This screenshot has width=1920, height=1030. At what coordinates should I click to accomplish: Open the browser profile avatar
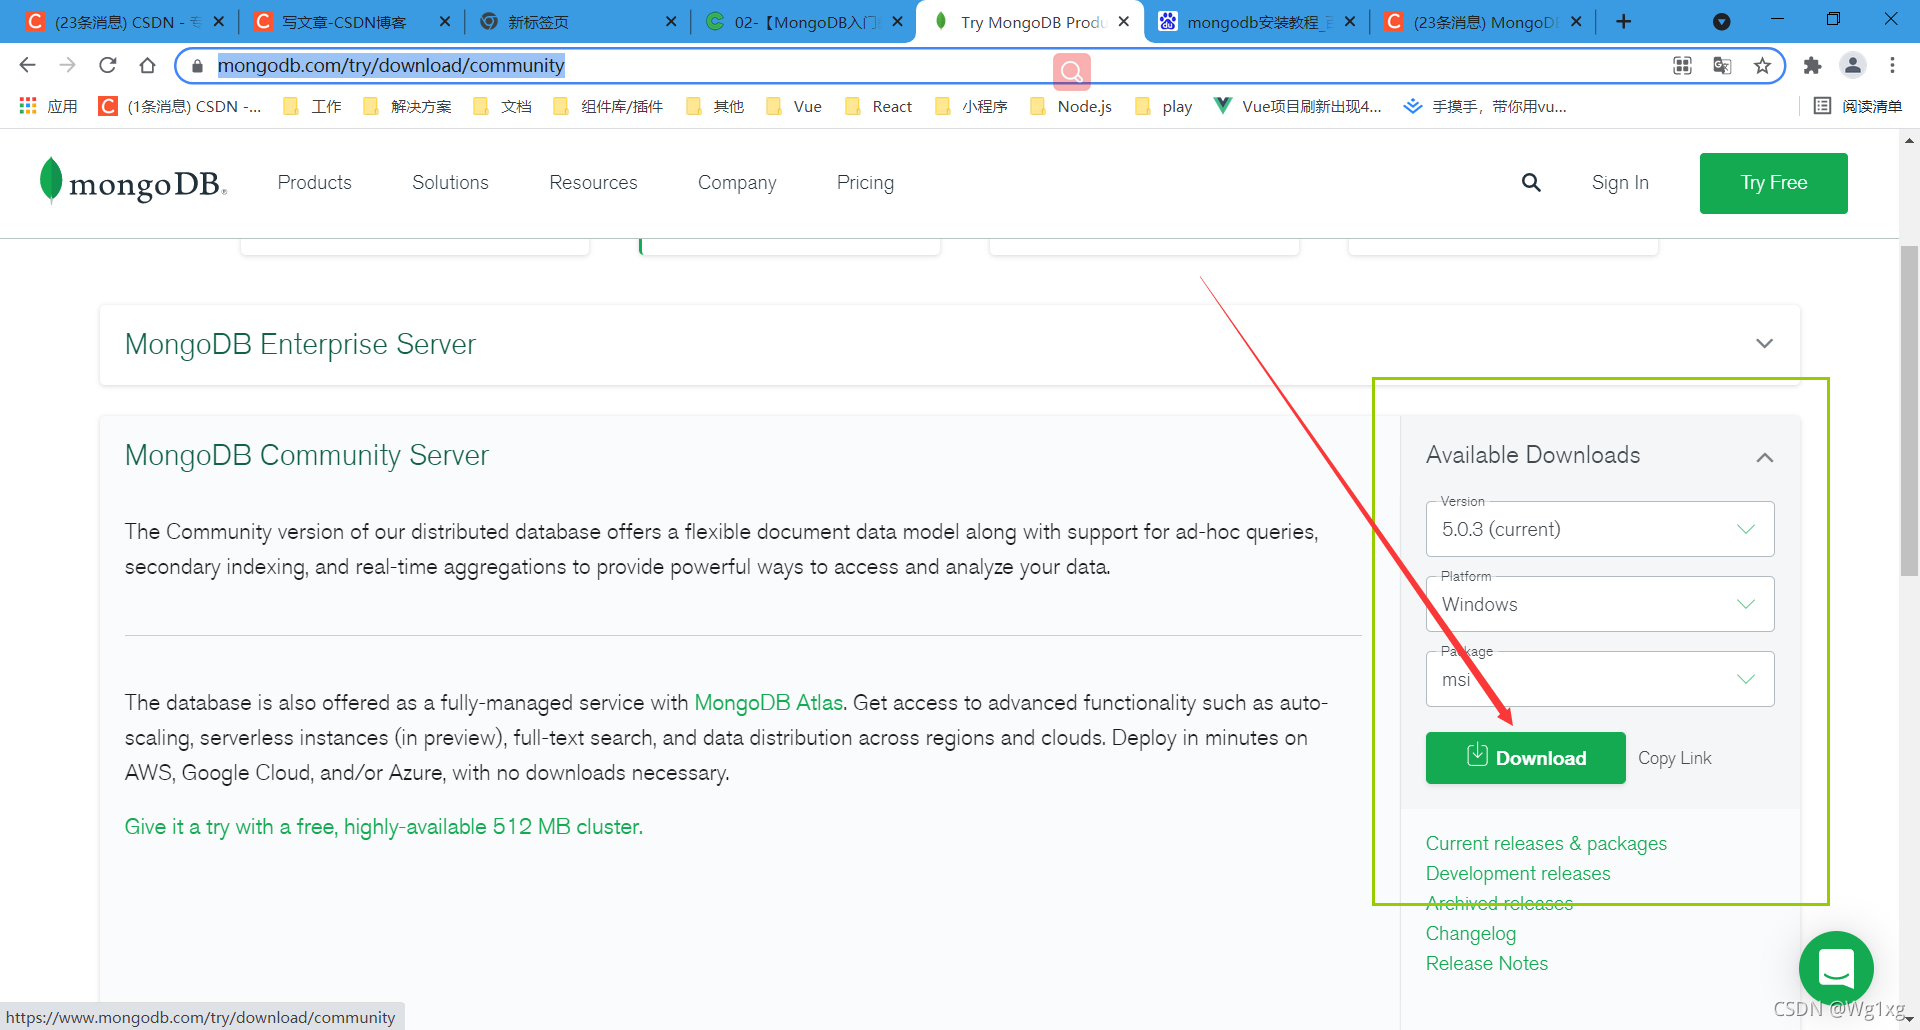tap(1852, 65)
